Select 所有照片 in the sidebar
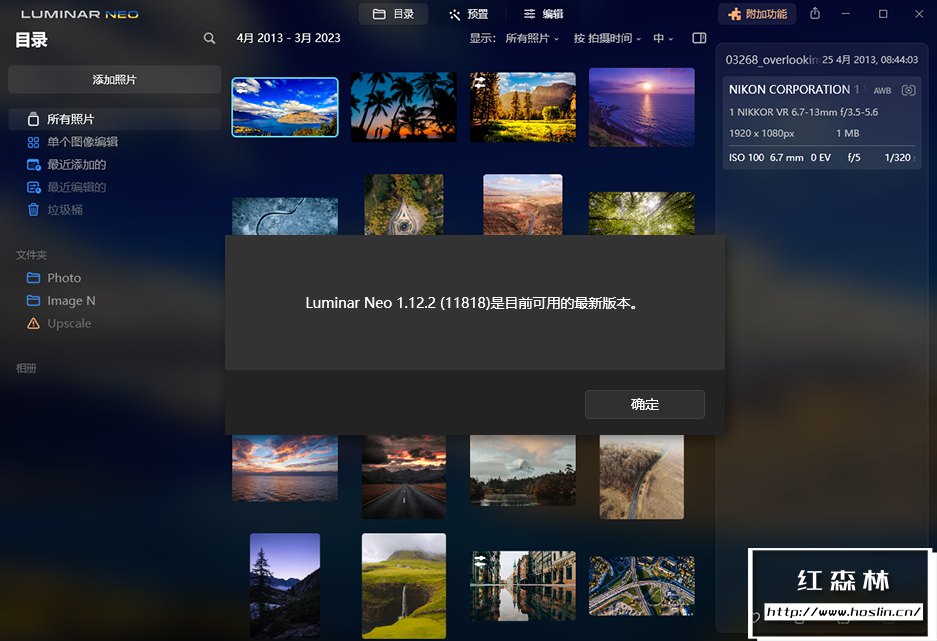Viewport: 937px width, 641px height. (114, 119)
